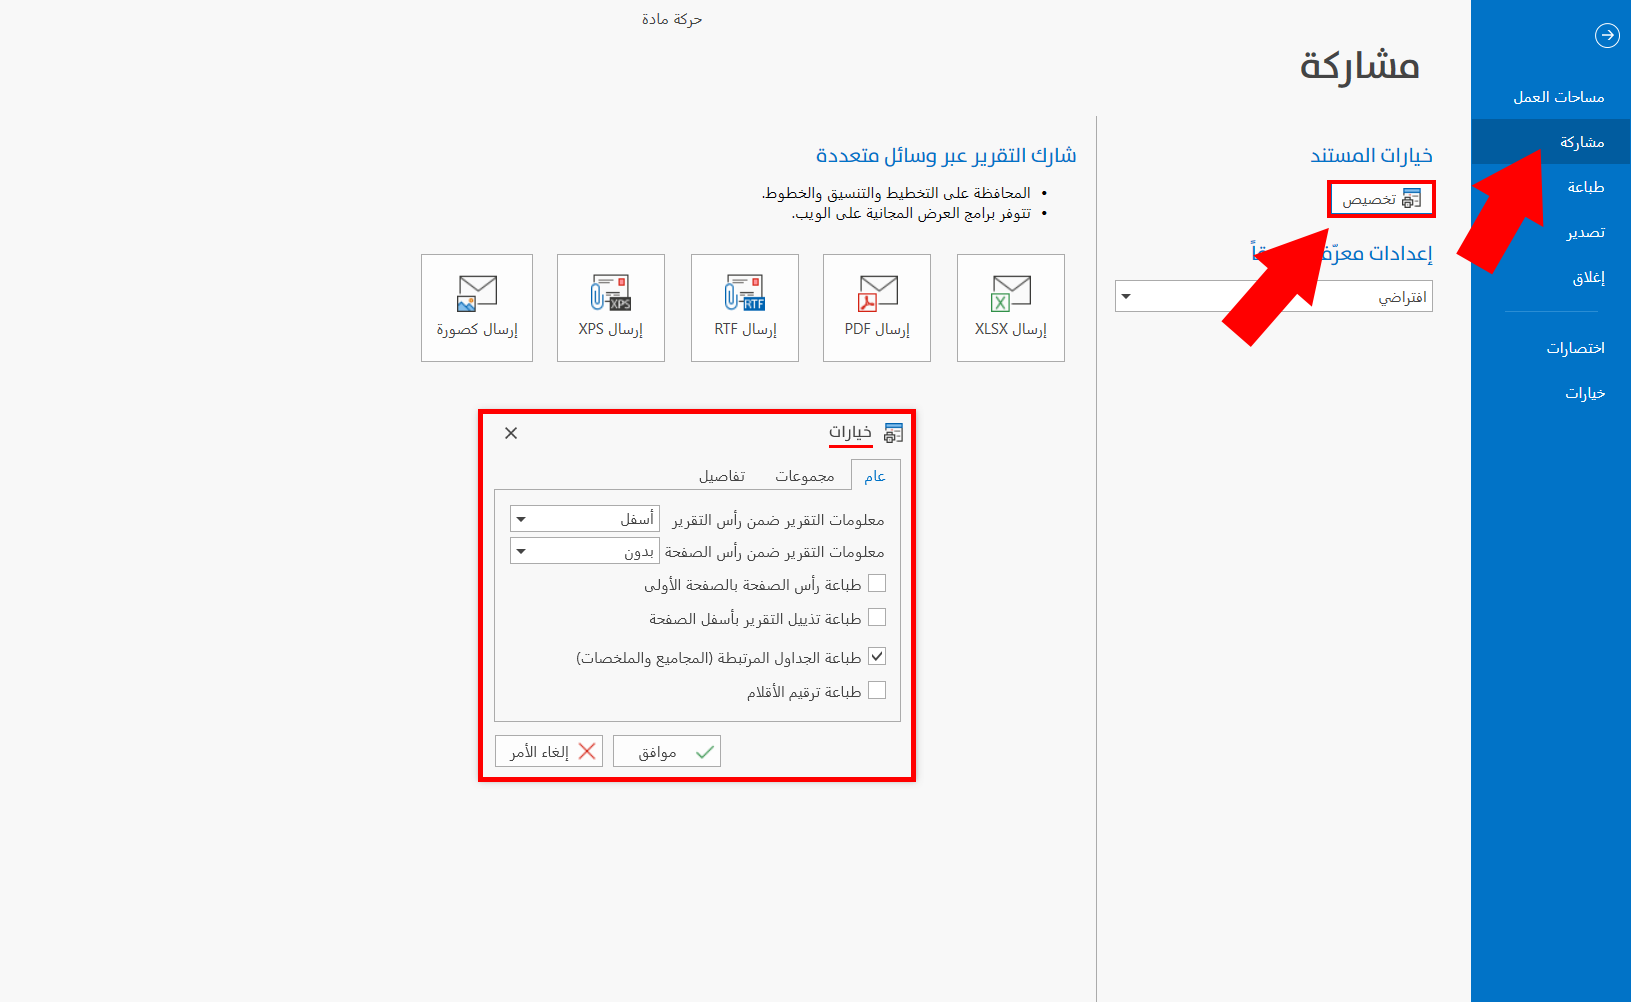Click the حركة مادة title text
The width and height of the screenshot is (1631, 1002).
click(672, 19)
